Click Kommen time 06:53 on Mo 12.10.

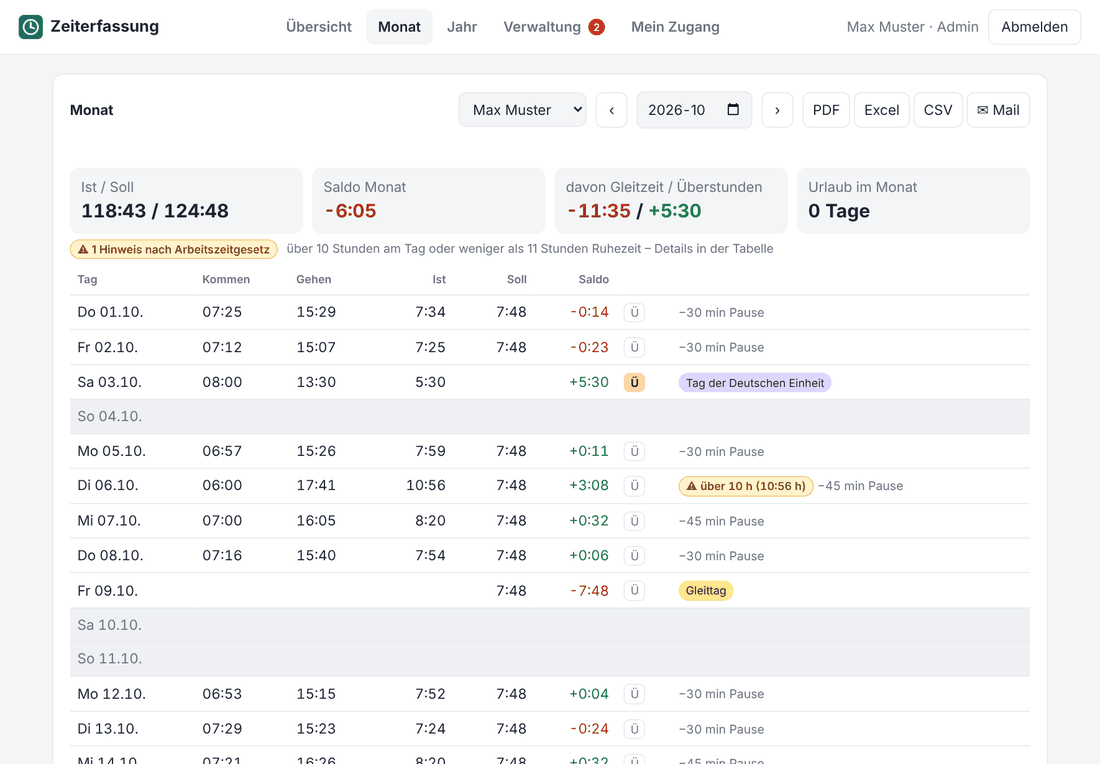(222, 694)
